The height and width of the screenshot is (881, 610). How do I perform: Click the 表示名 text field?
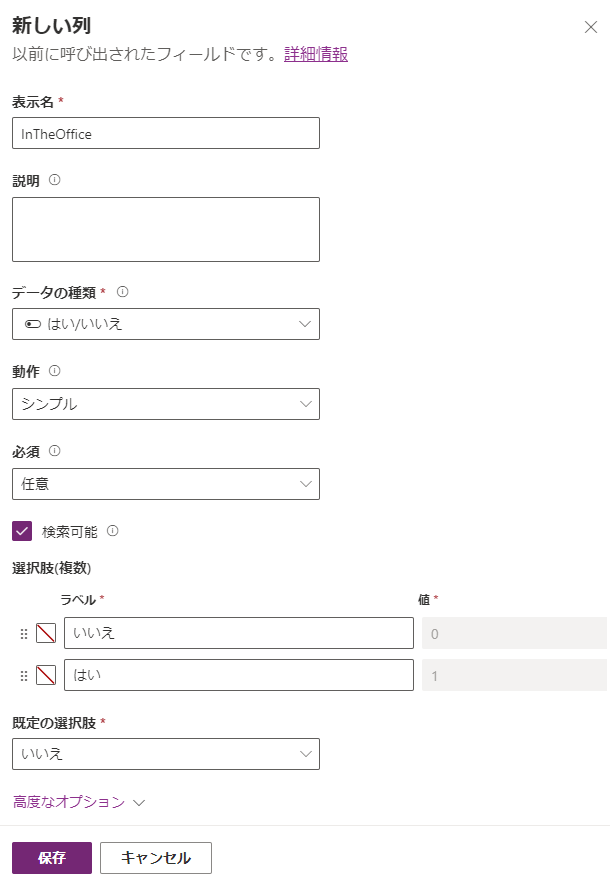[x=166, y=134]
